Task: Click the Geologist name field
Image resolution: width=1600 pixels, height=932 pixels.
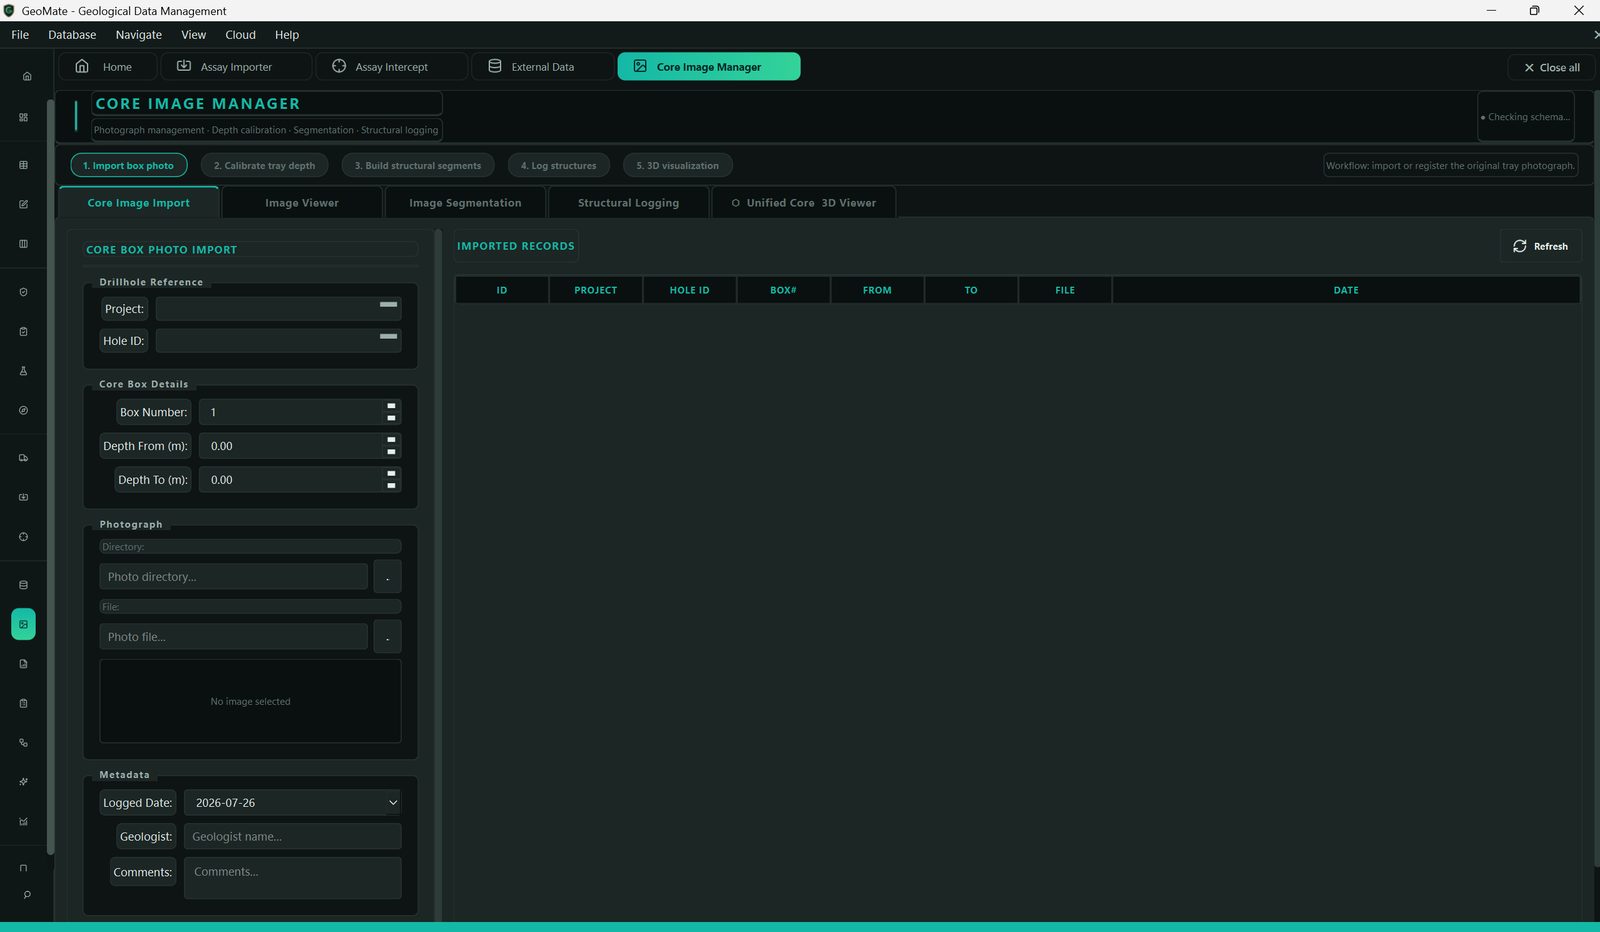Action: tap(292, 837)
